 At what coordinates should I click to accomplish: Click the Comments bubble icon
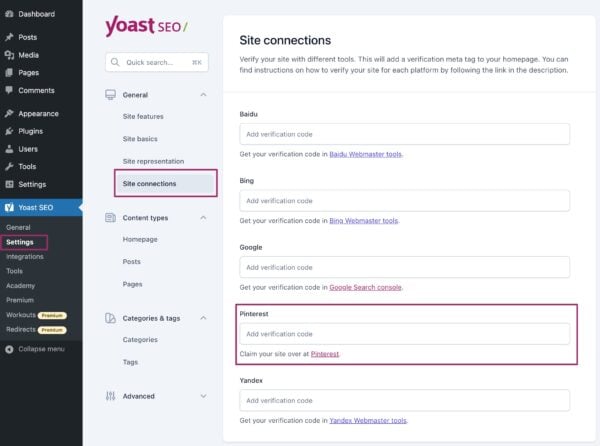tap(9, 90)
